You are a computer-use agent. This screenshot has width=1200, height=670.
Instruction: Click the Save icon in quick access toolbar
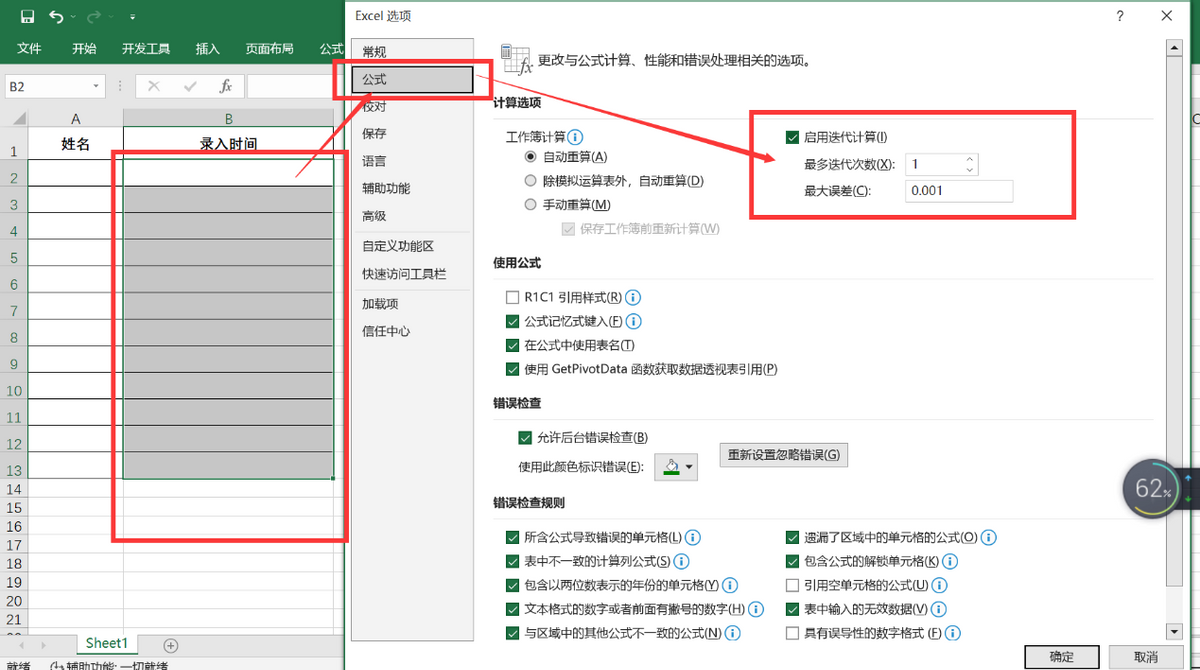tap(27, 17)
